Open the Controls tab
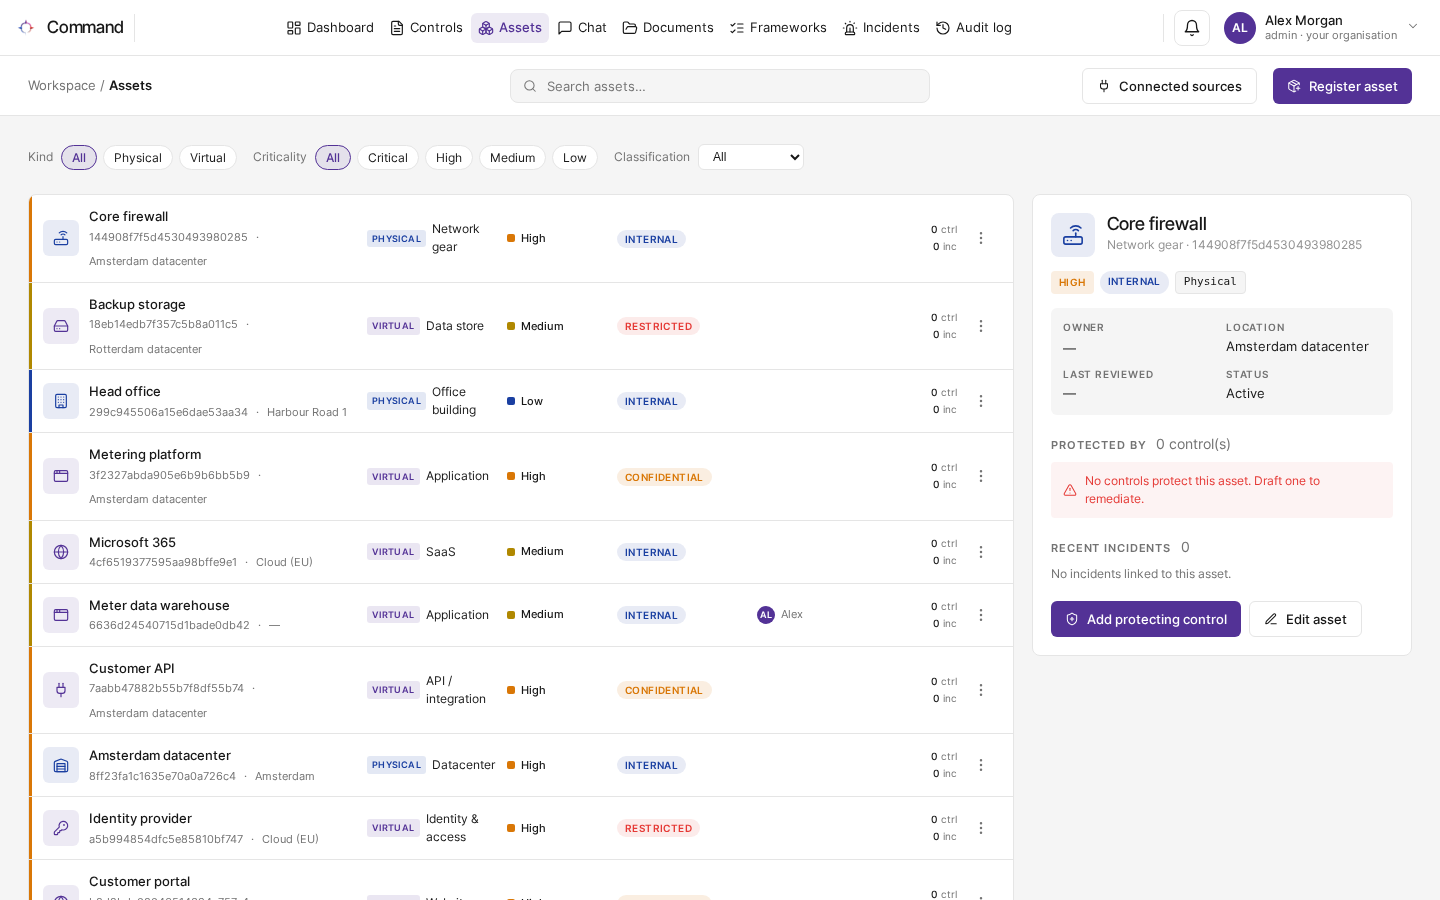 click(426, 28)
